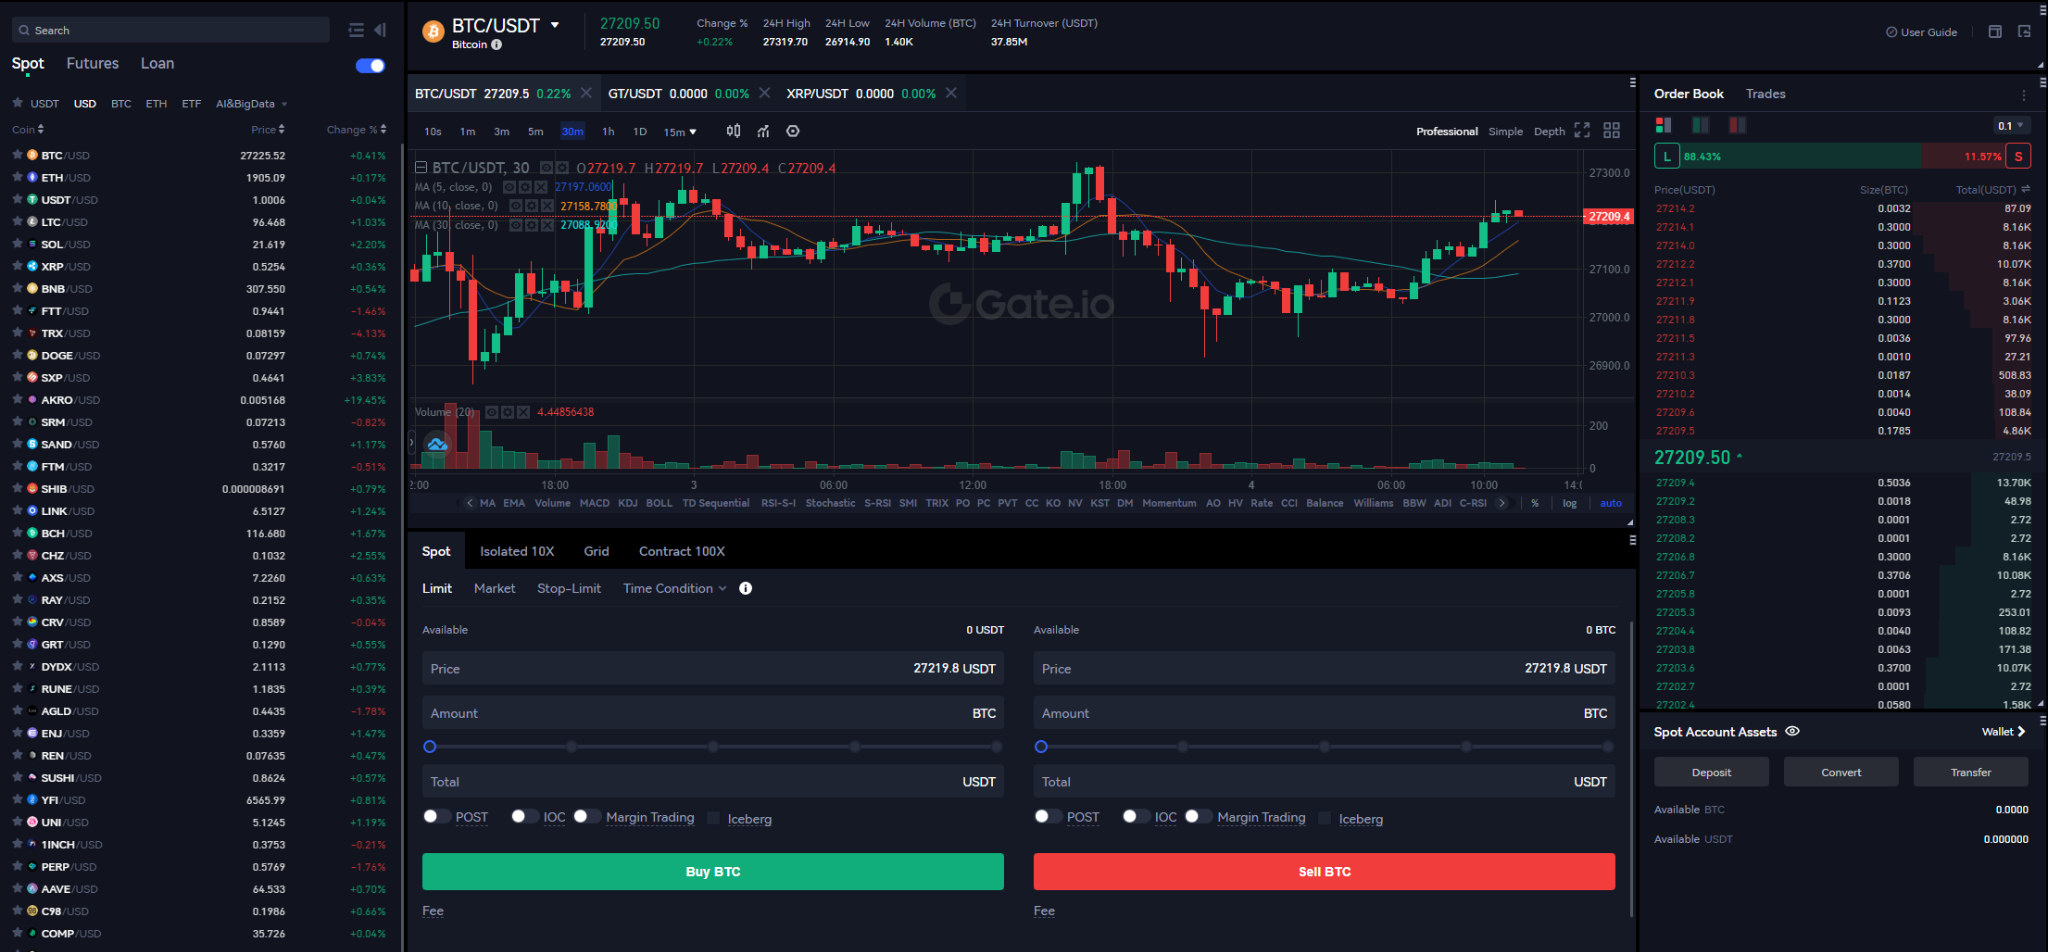2048x952 pixels.
Task: Click the Price input field for buying
Action: 713,668
